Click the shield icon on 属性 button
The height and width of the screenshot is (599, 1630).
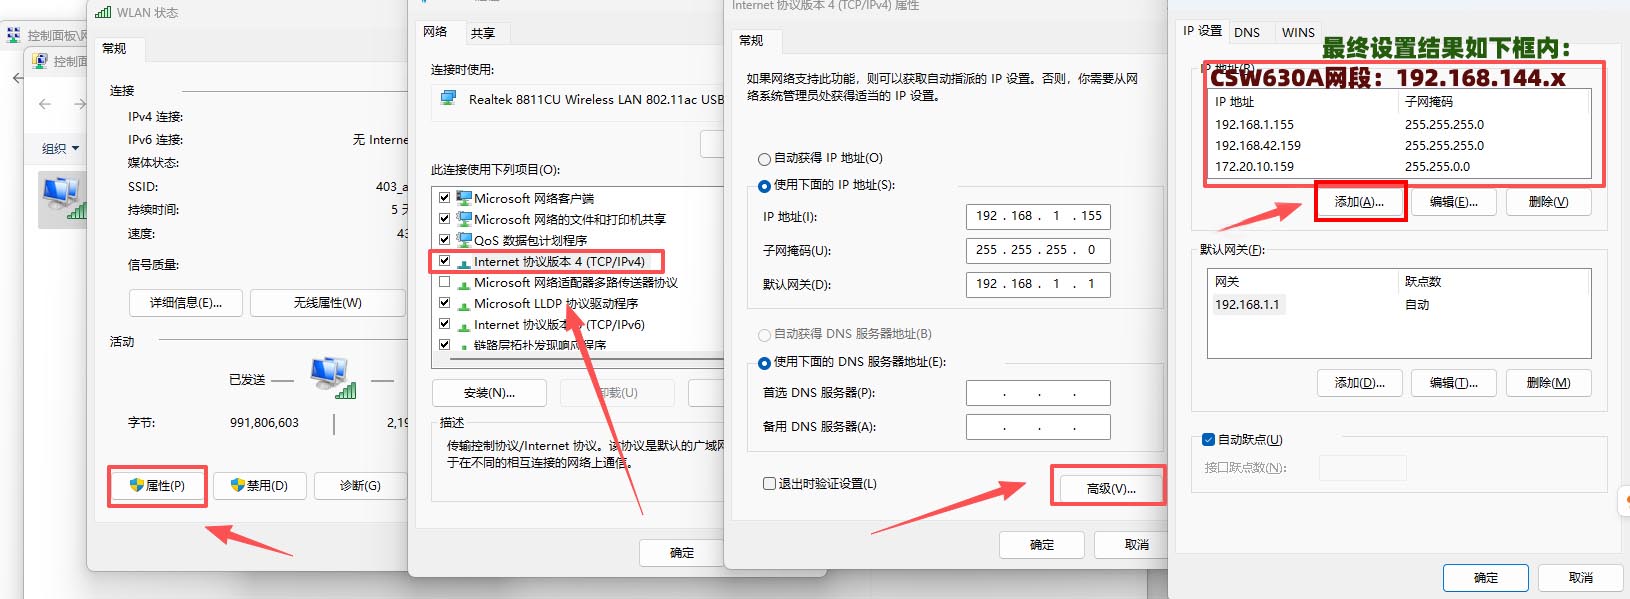pyautogui.click(x=137, y=485)
